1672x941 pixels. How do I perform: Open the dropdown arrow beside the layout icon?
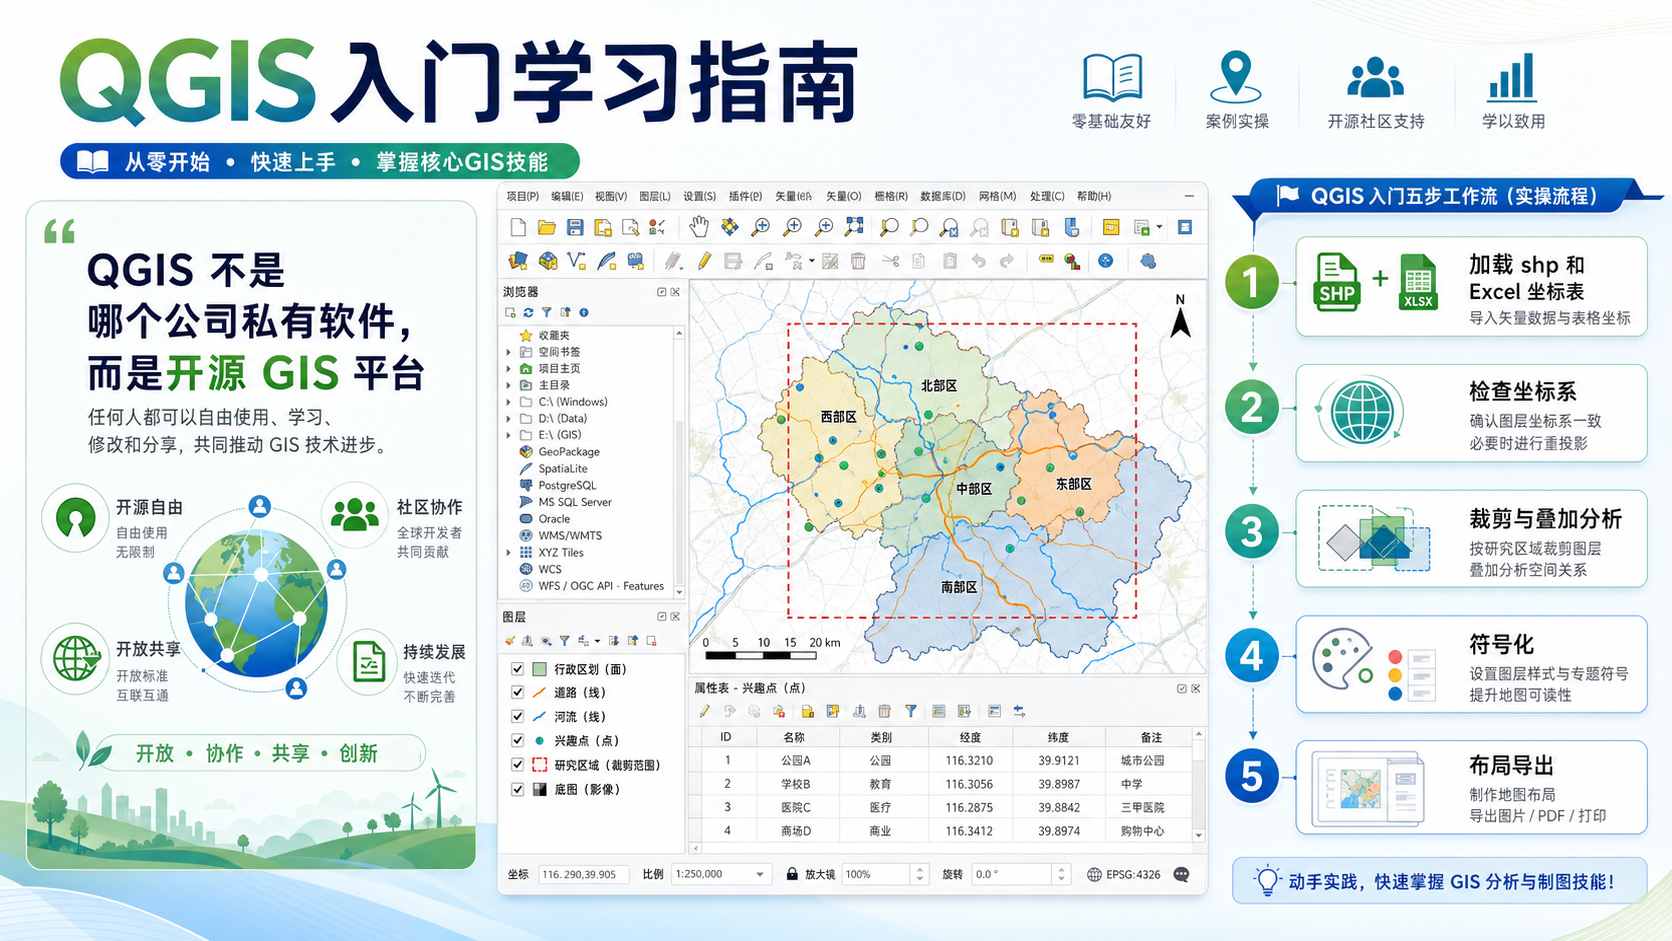tap(1159, 227)
